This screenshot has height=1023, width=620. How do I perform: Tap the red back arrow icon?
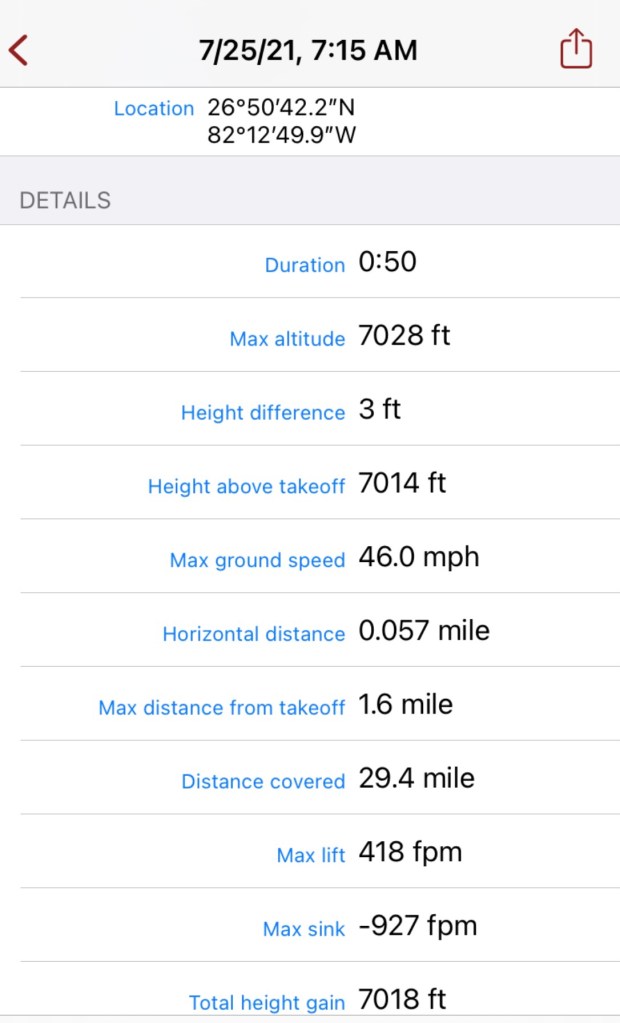(x=19, y=50)
